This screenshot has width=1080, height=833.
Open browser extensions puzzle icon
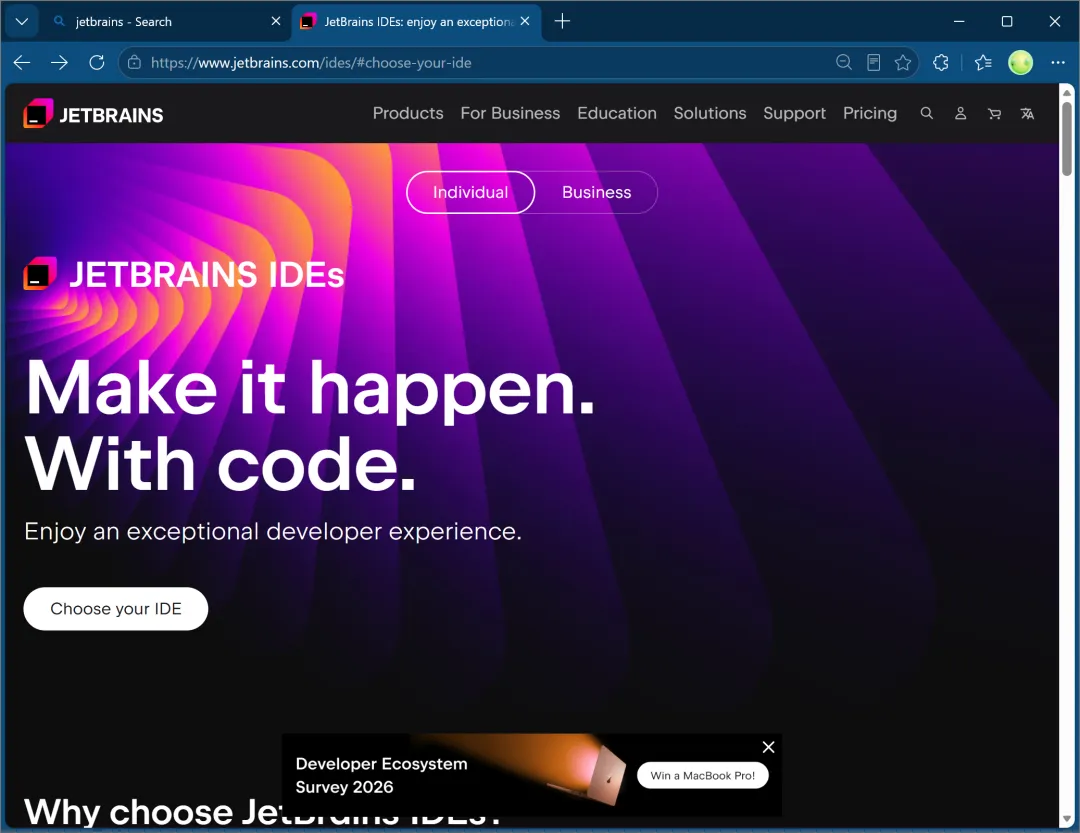[x=940, y=63]
